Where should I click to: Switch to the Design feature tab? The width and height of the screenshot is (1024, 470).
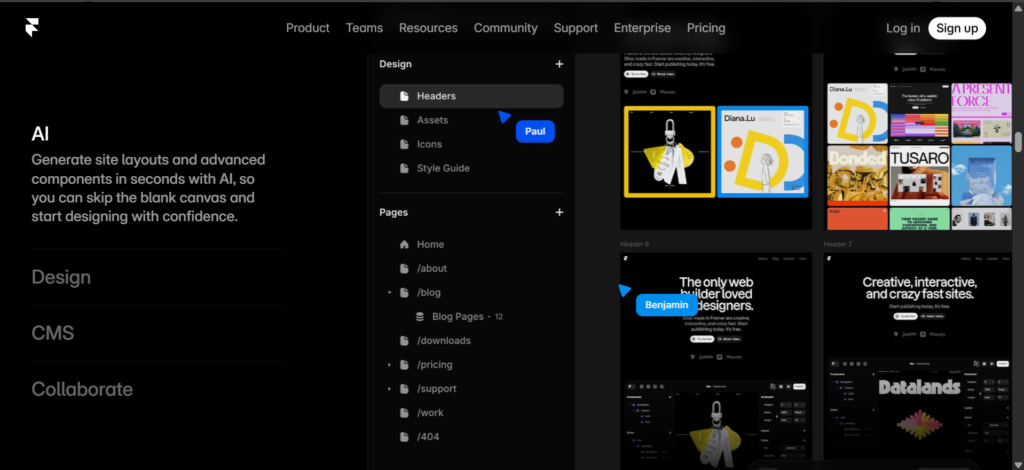click(x=61, y=277)
